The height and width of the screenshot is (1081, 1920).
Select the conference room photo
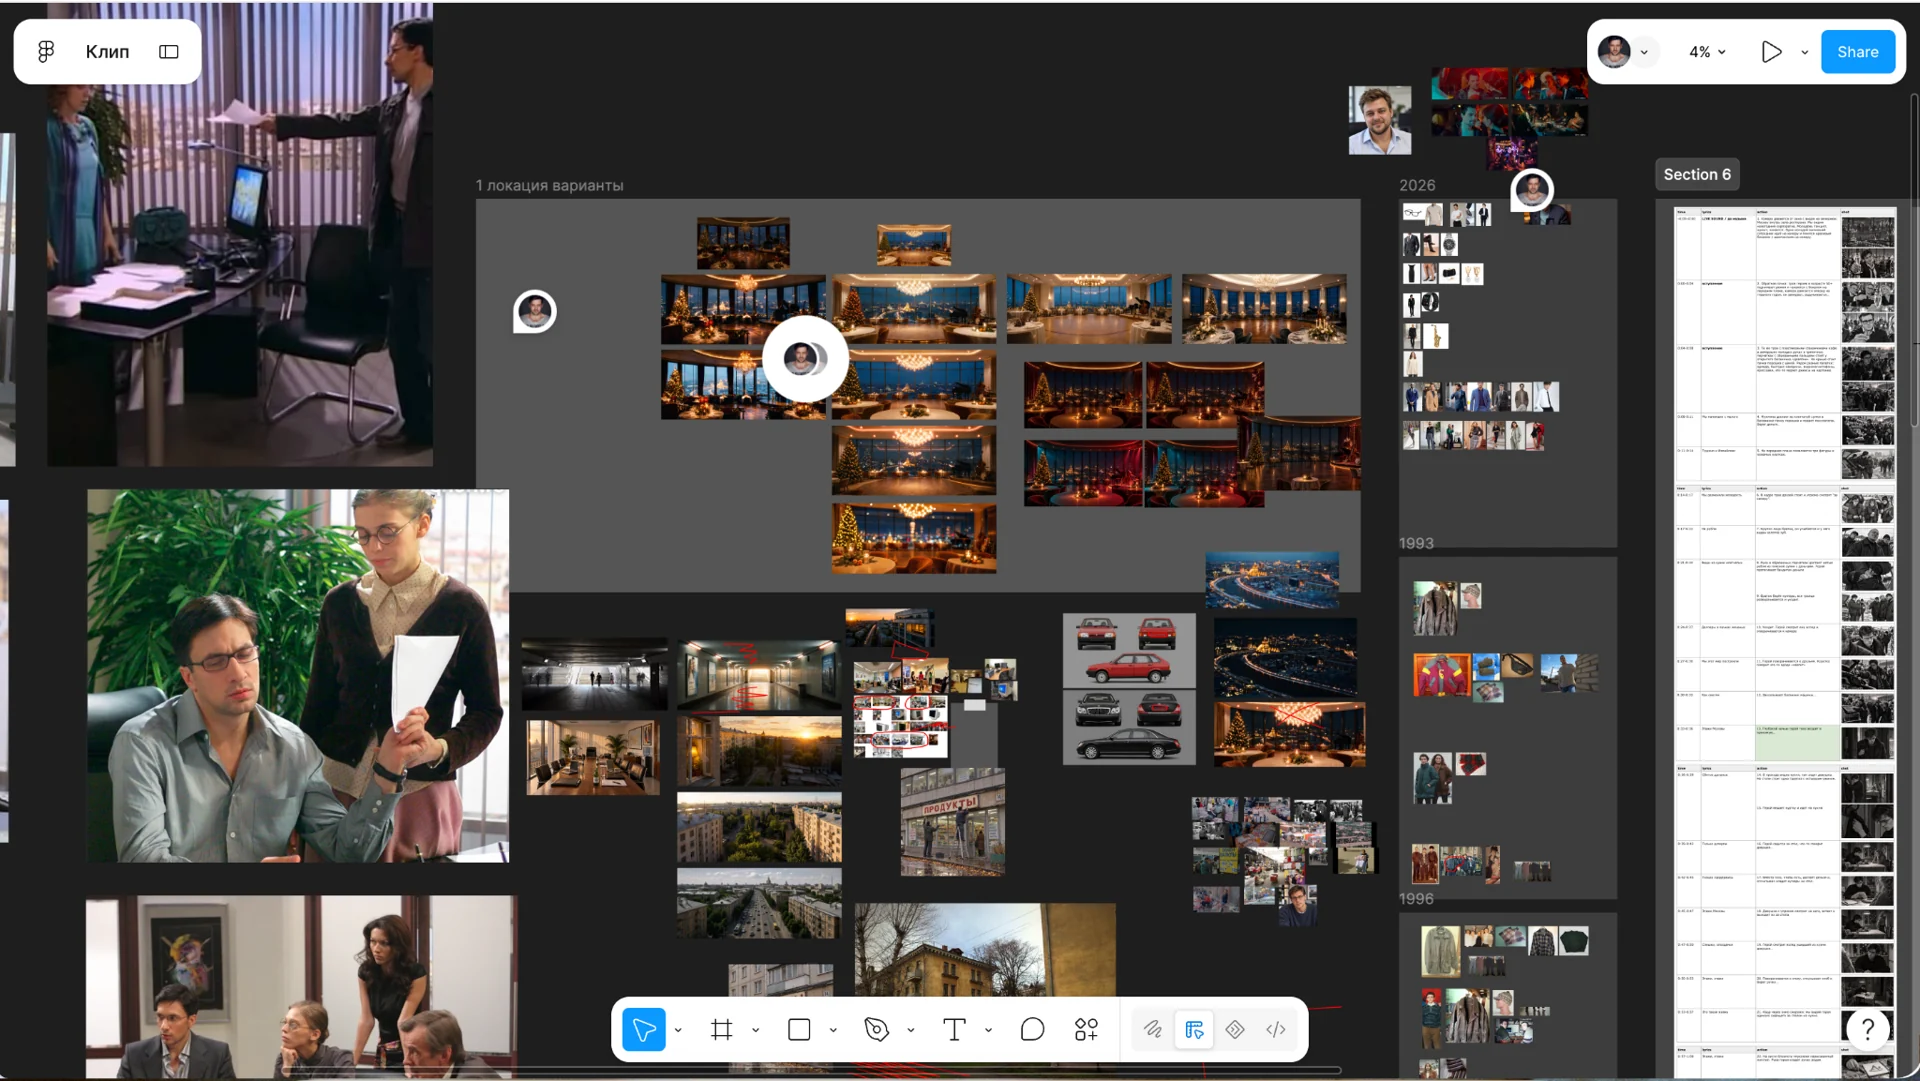593,758
